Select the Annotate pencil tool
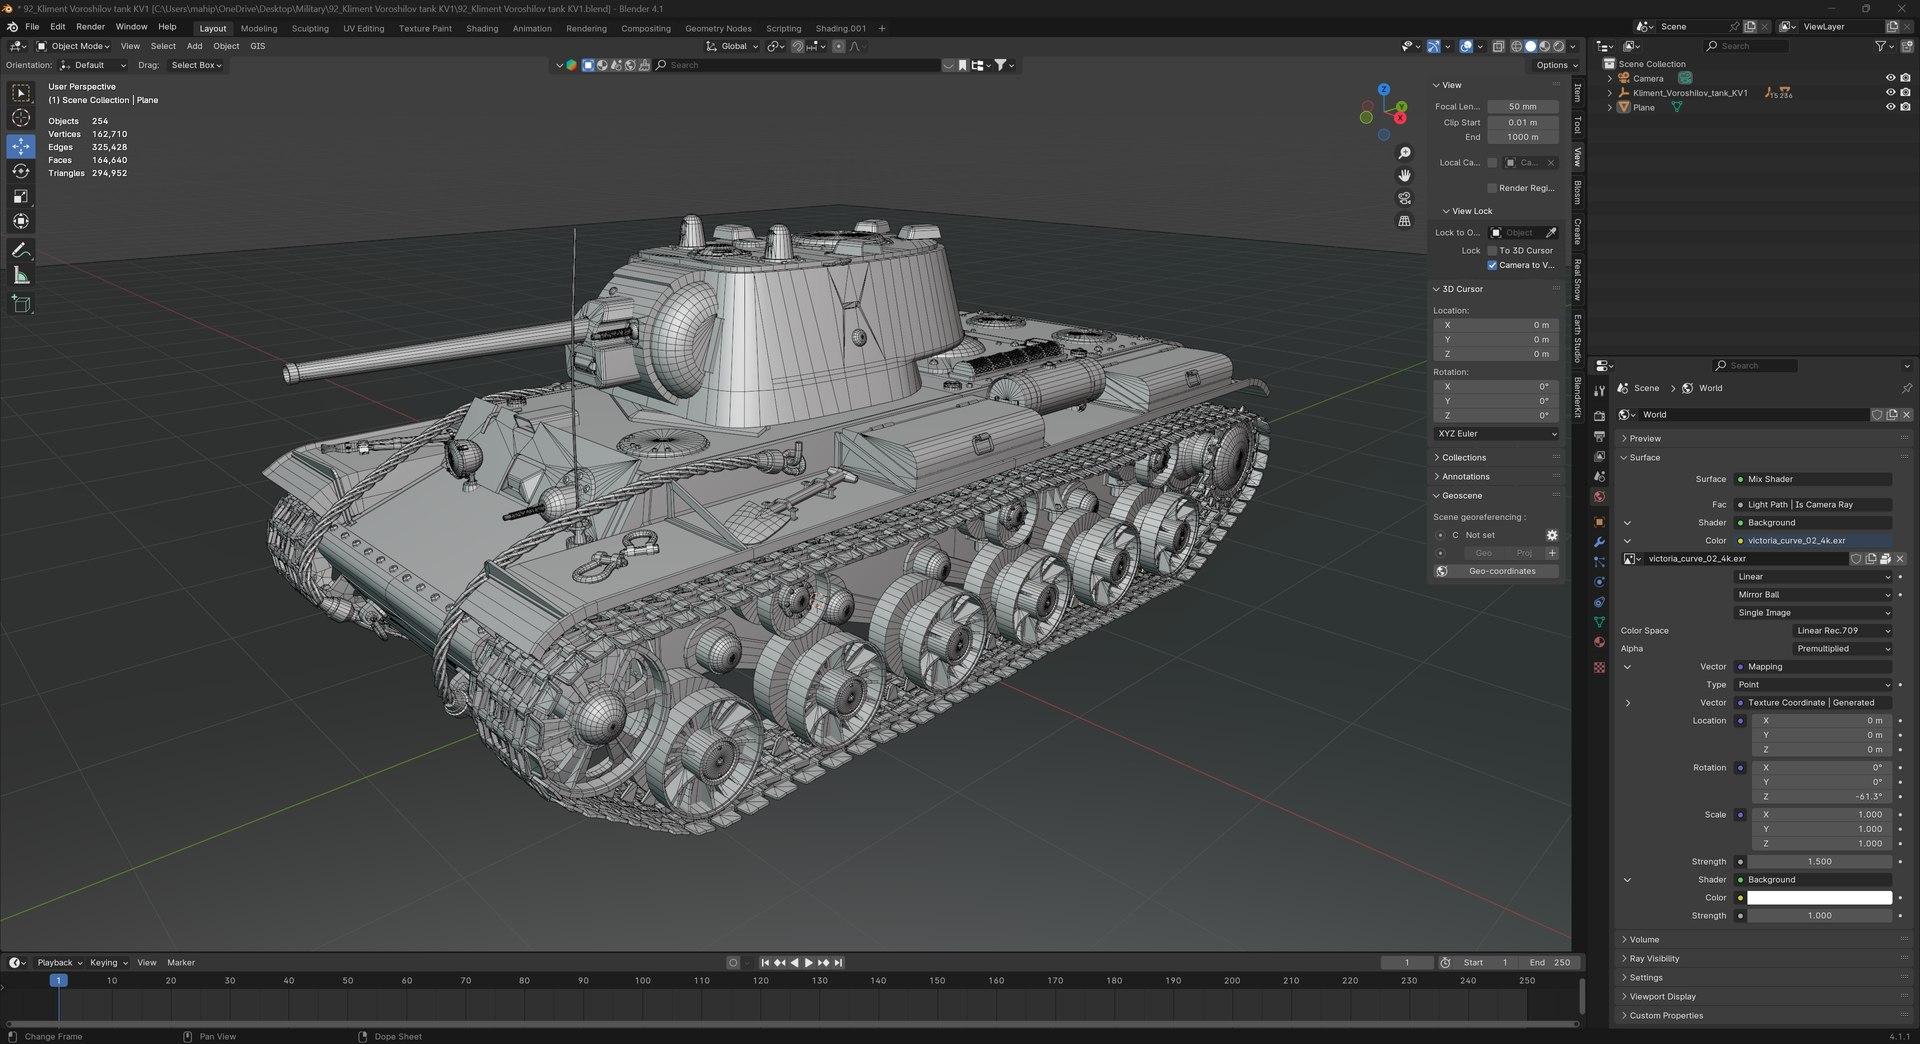The height and width of the screenshot is (1044, 1920). pos(21,250)
